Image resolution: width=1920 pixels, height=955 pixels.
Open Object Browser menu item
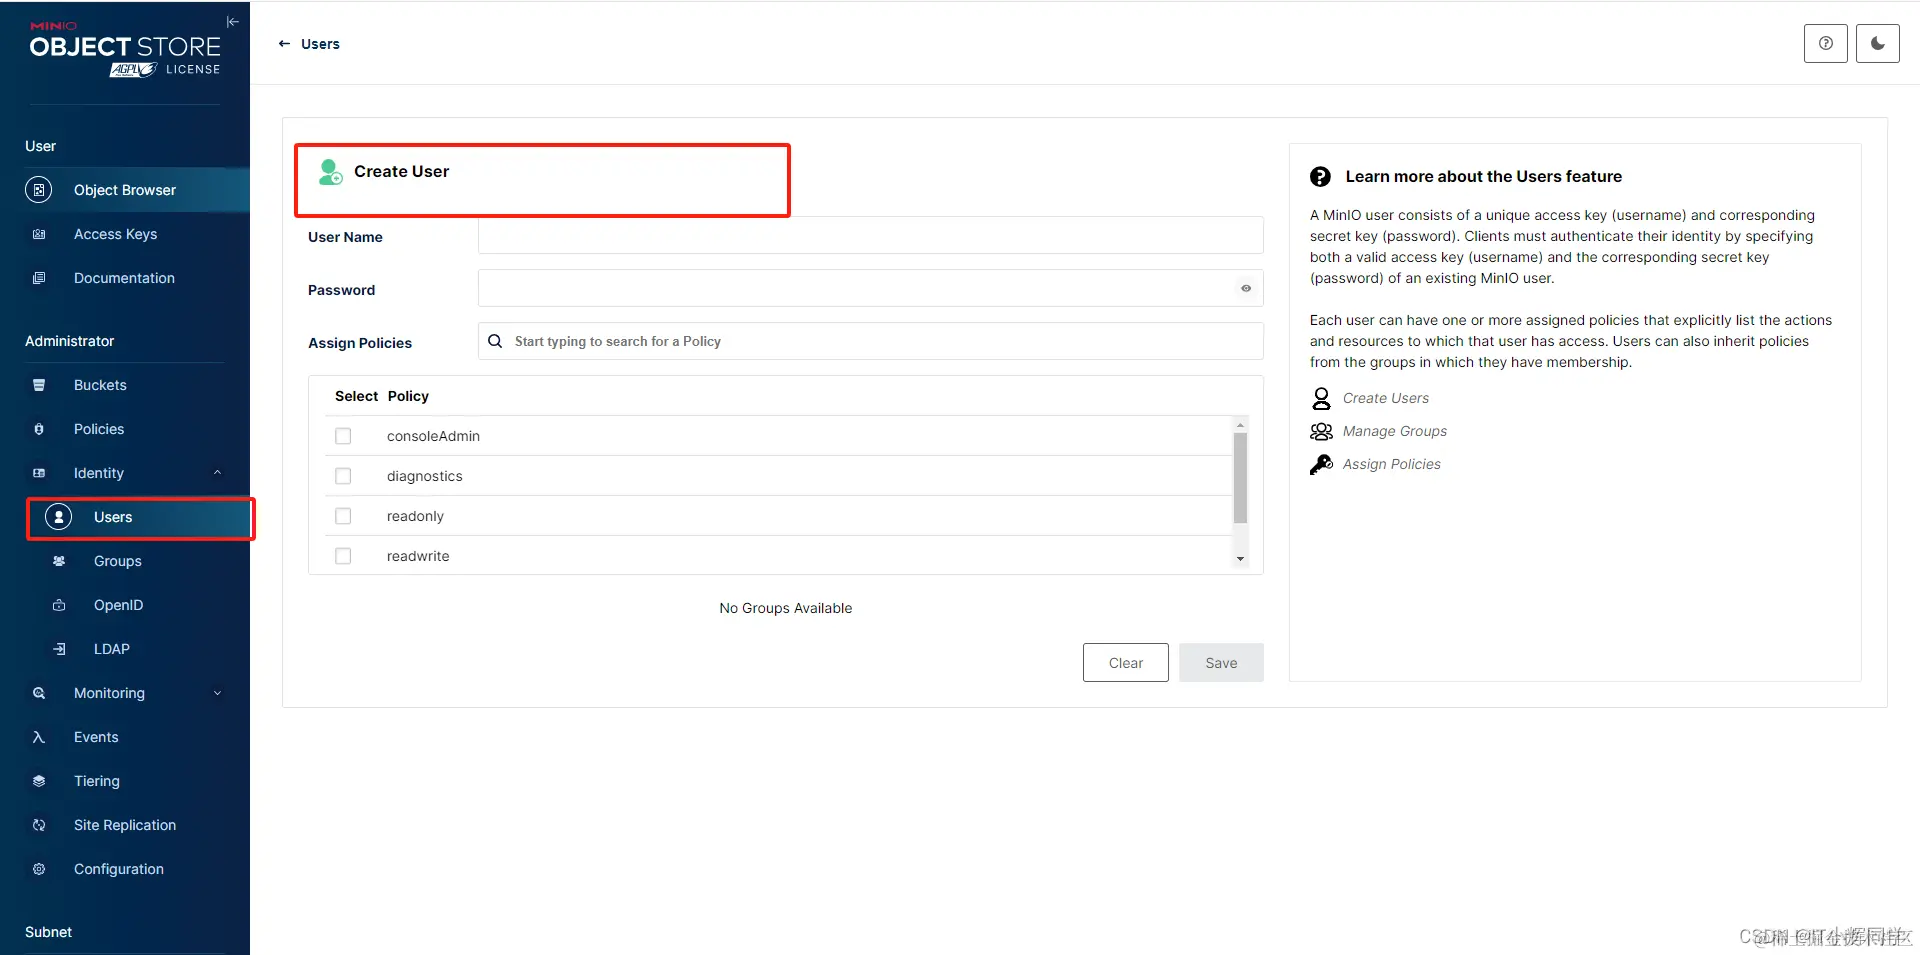(x=125, y=190)
